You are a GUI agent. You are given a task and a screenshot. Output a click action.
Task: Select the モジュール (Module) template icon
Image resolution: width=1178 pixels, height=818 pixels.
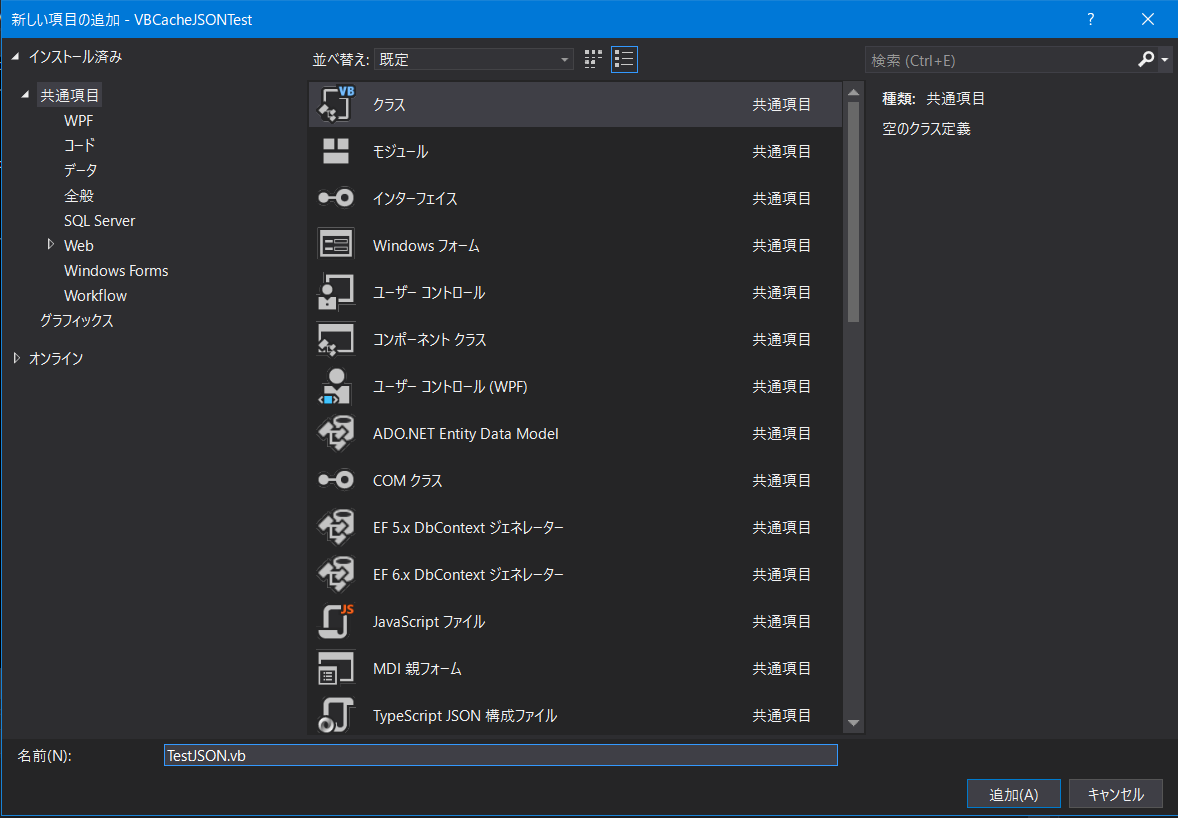[x=335, y=151]
